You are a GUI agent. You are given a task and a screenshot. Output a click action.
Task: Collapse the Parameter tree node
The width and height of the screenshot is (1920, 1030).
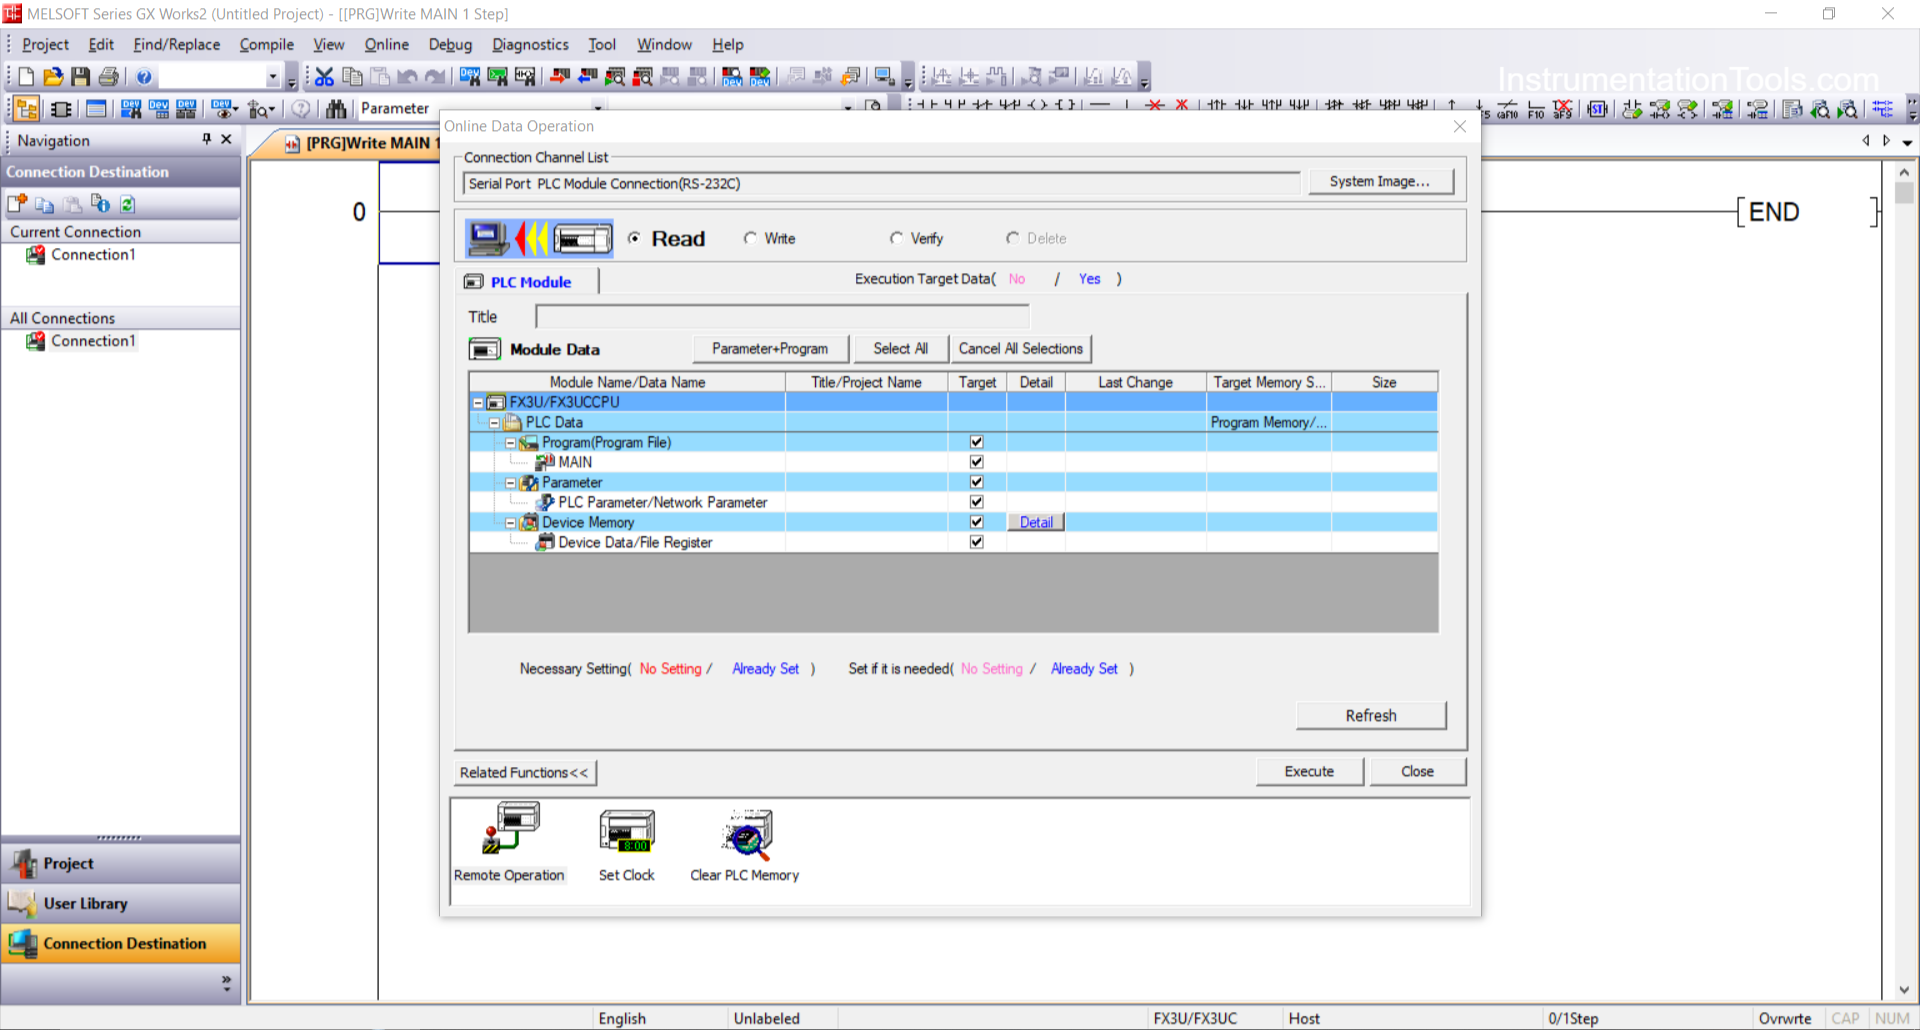[x=510, y=482]
